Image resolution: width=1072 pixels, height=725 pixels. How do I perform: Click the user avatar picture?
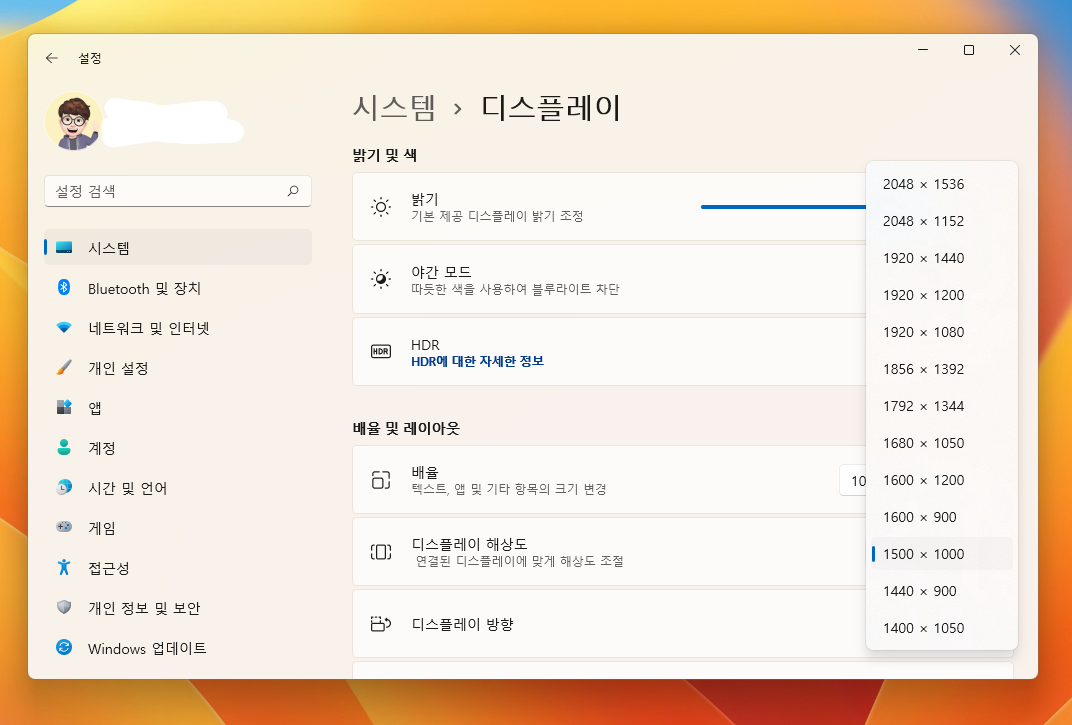74,121
